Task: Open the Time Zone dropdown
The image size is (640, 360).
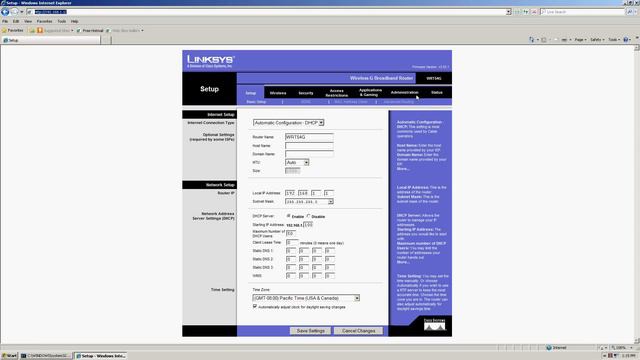Action: 306,298
